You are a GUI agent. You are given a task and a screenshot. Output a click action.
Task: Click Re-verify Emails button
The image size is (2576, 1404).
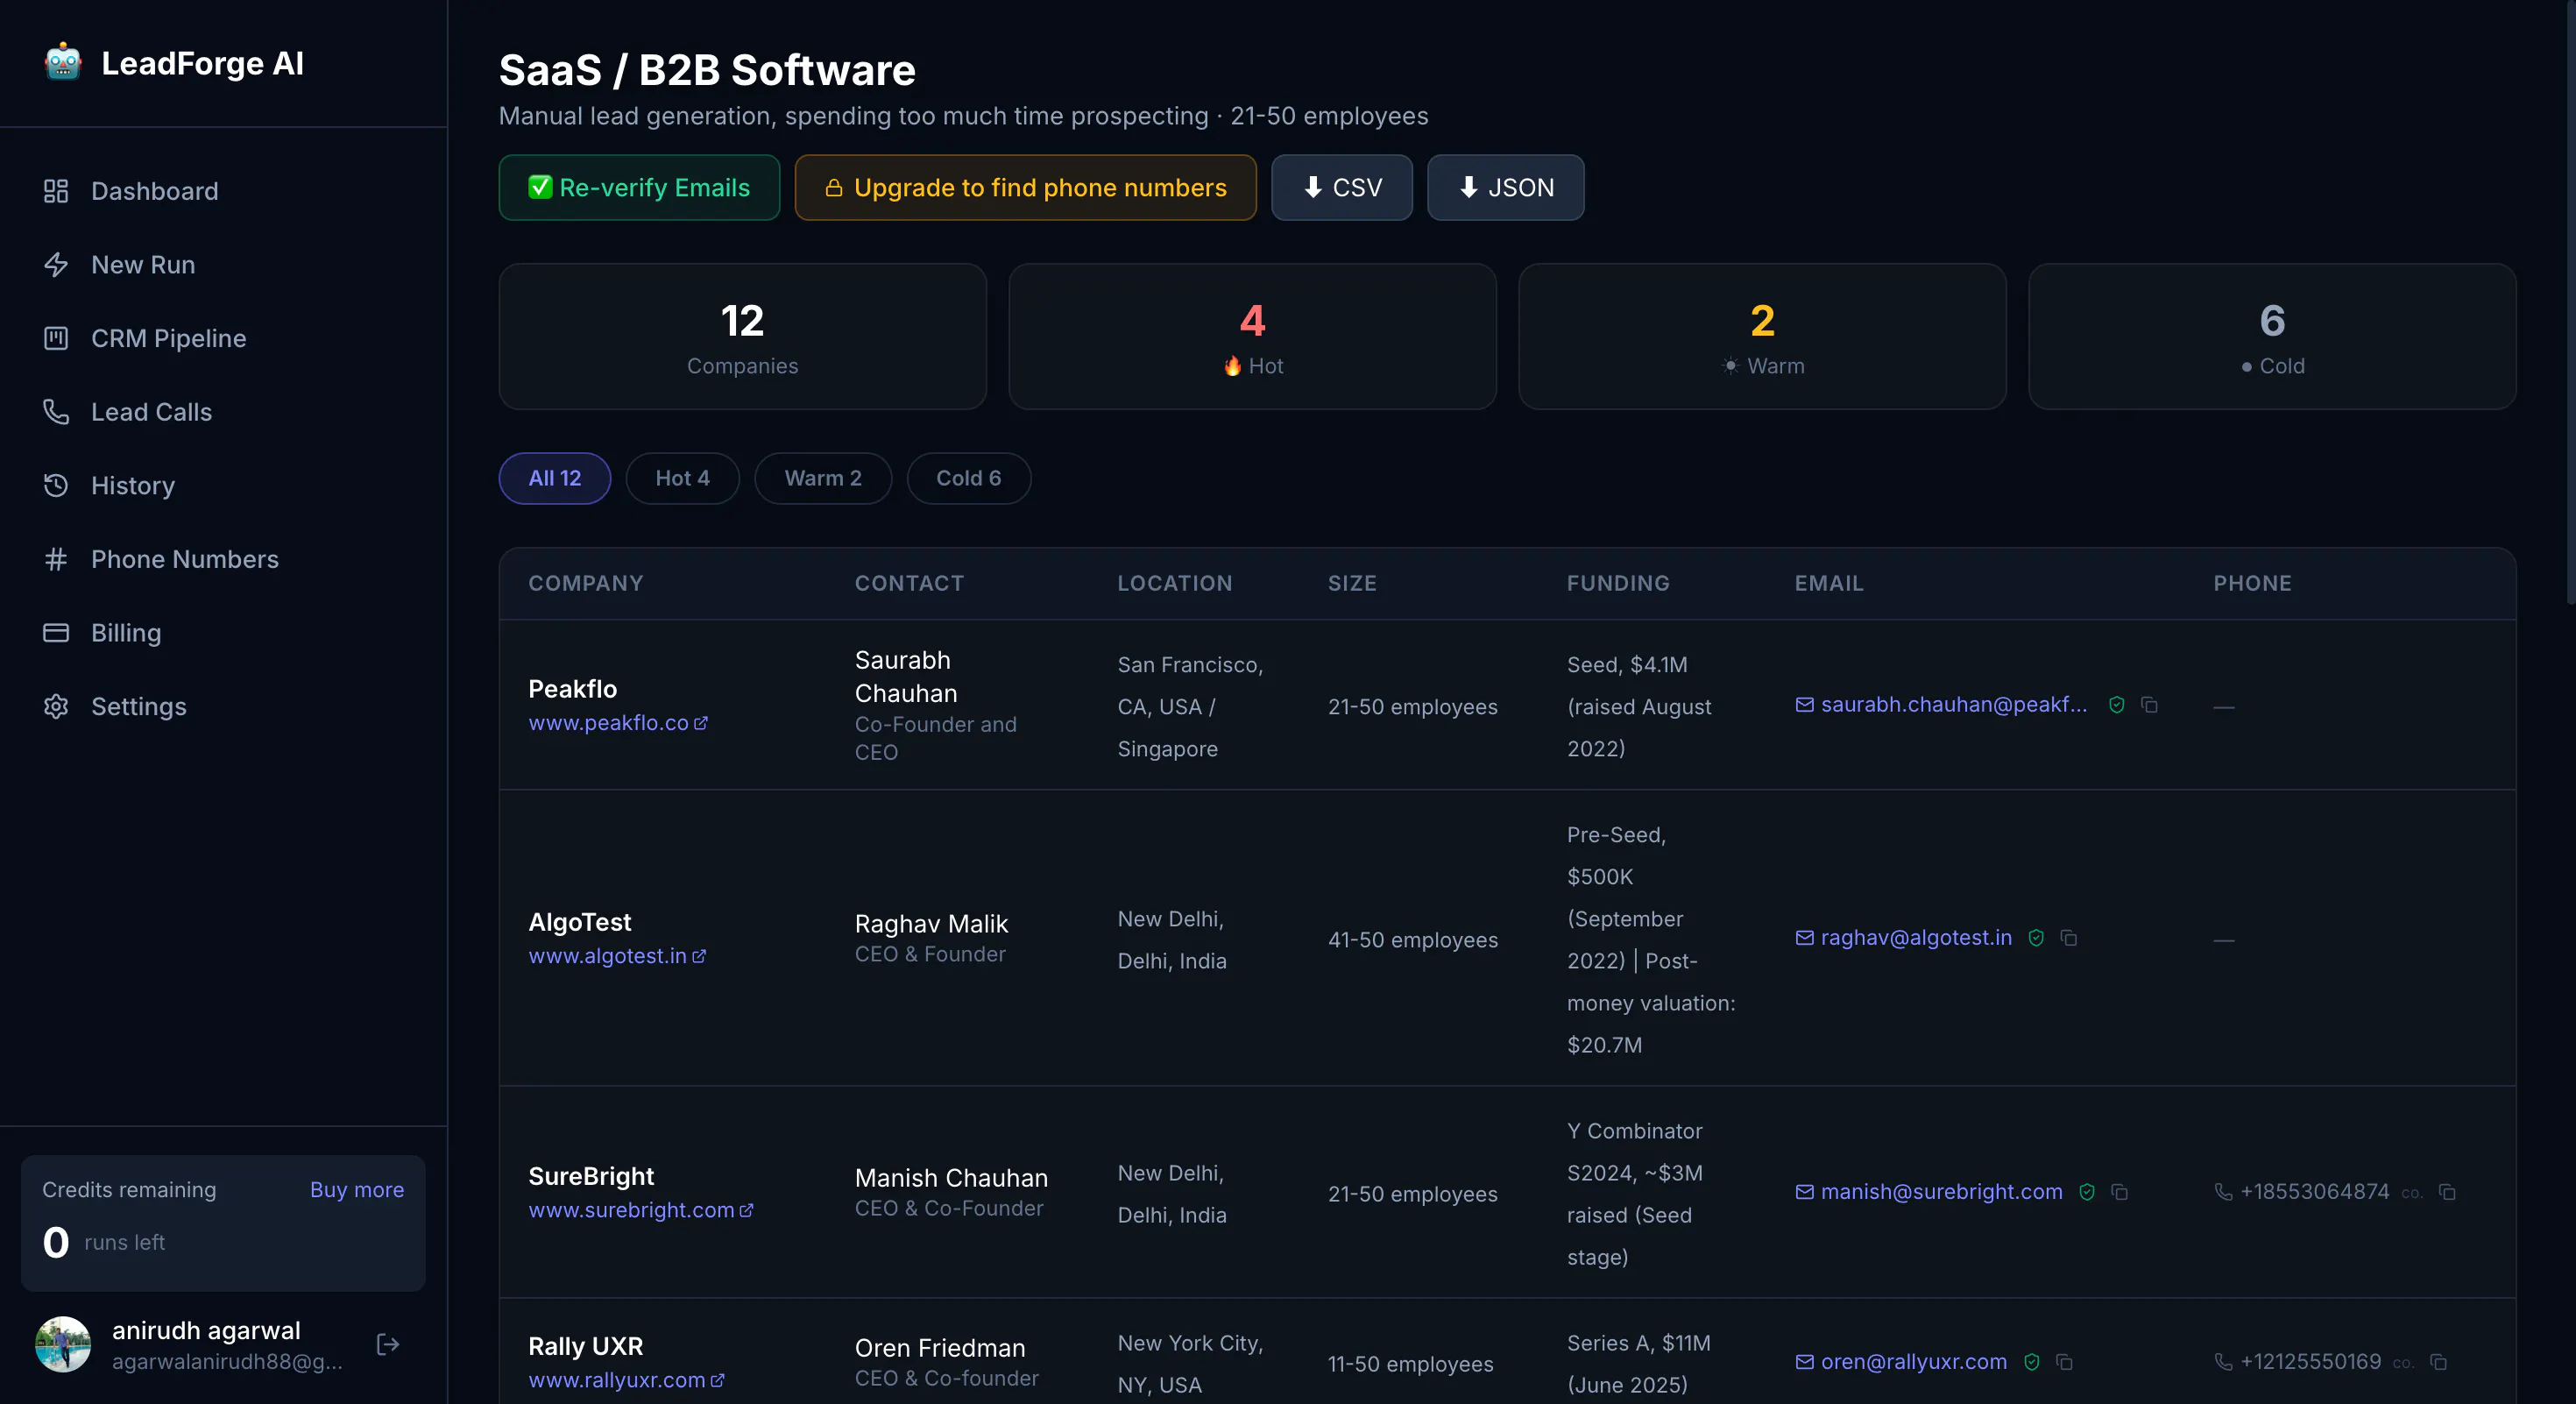pyautogui.click(x=639, y=187)
